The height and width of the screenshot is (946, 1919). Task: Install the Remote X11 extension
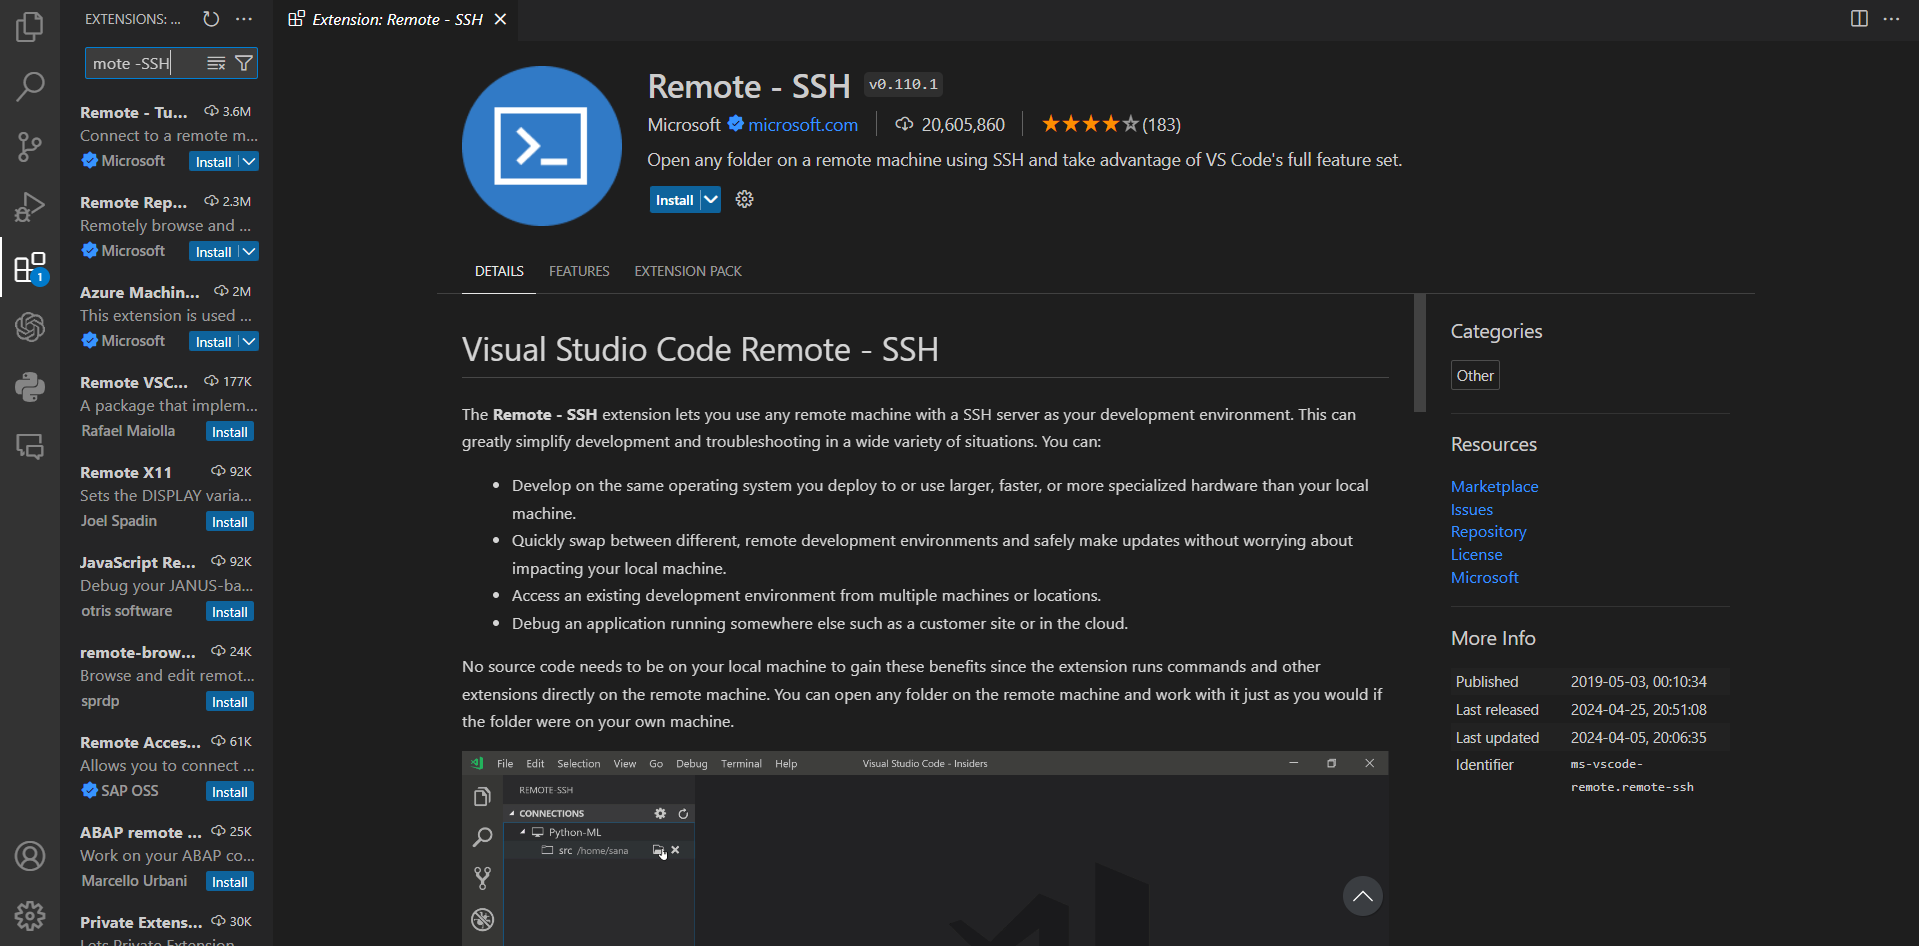tap(229, 522)
